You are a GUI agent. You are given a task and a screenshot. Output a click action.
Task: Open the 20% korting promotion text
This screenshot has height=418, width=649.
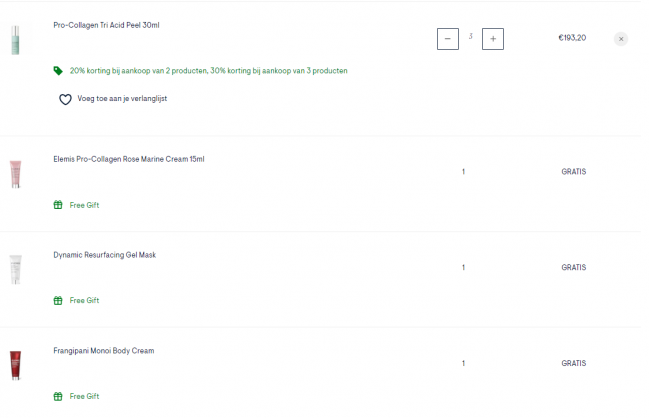tap(209, 71)
